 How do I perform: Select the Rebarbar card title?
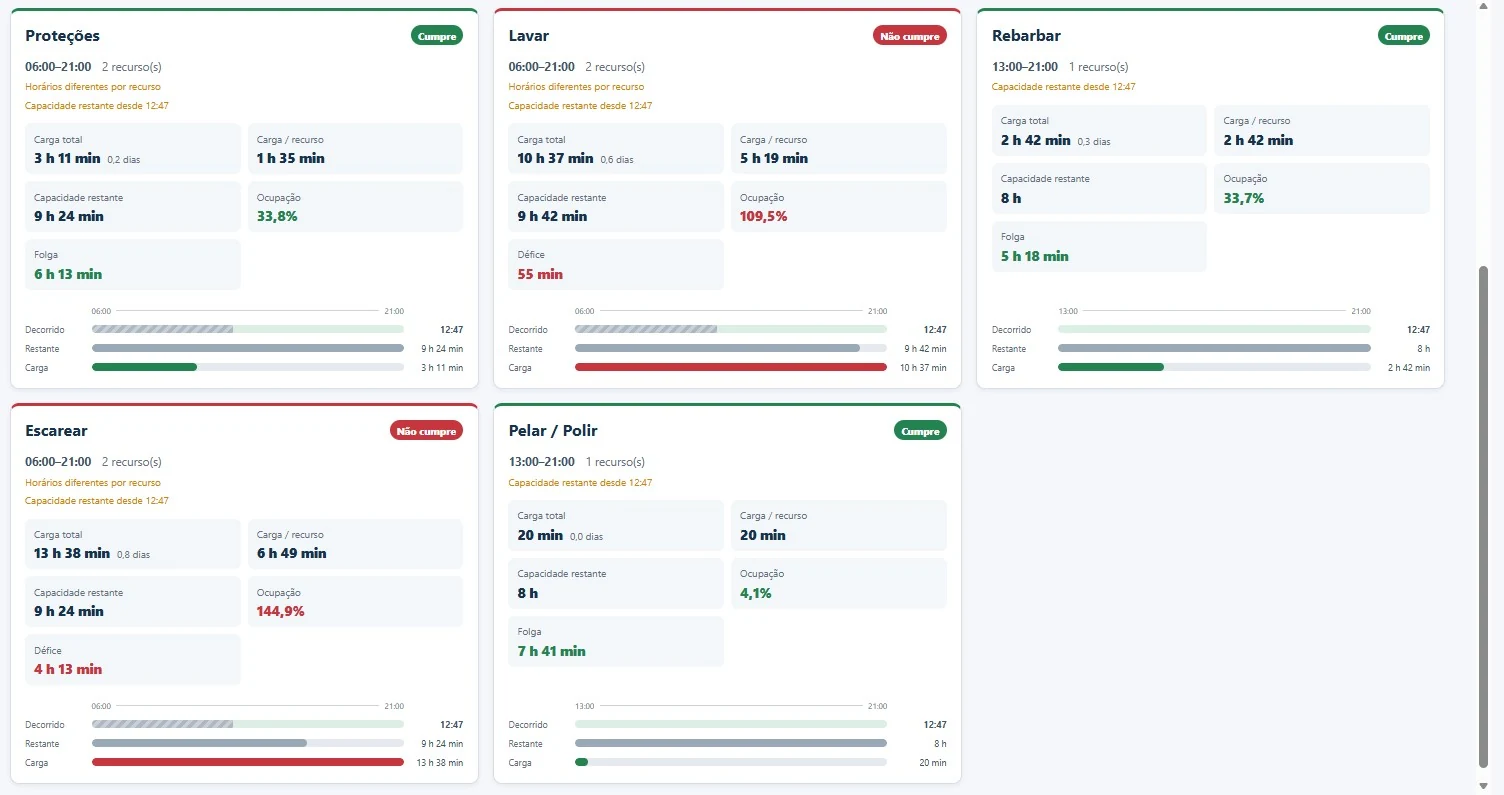point(1026,36)
